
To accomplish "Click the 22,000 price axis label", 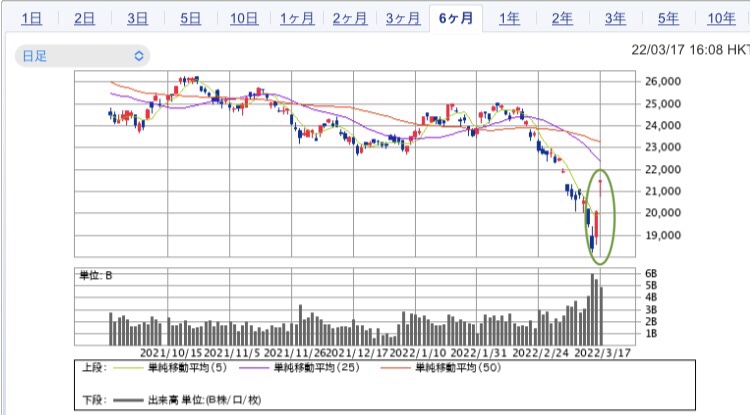I will (663, 169).
